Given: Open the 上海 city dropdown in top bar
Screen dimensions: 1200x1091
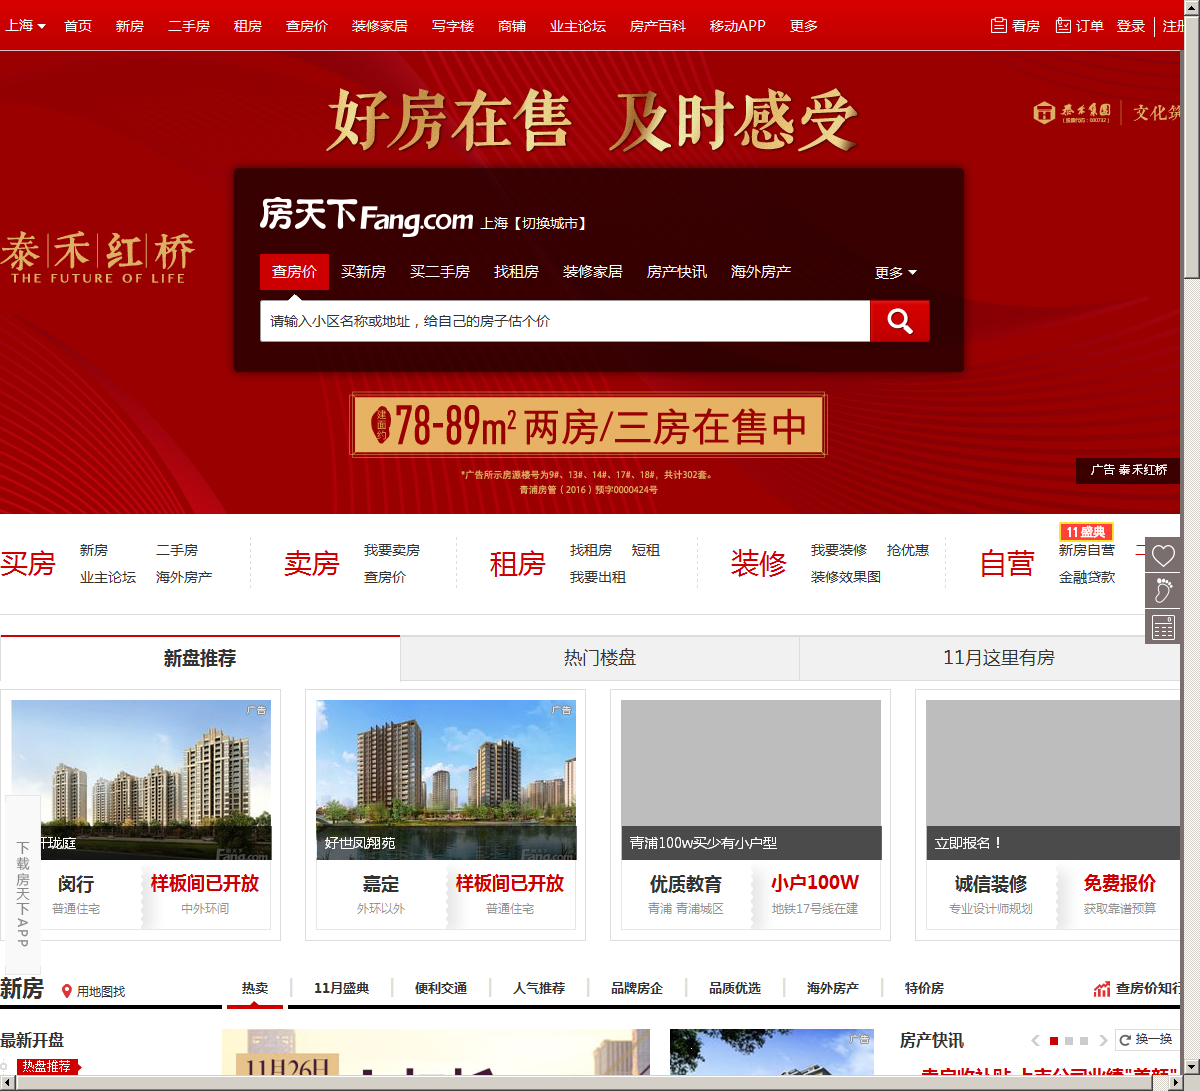Looking at the screenshot, I should click(25, 26).
